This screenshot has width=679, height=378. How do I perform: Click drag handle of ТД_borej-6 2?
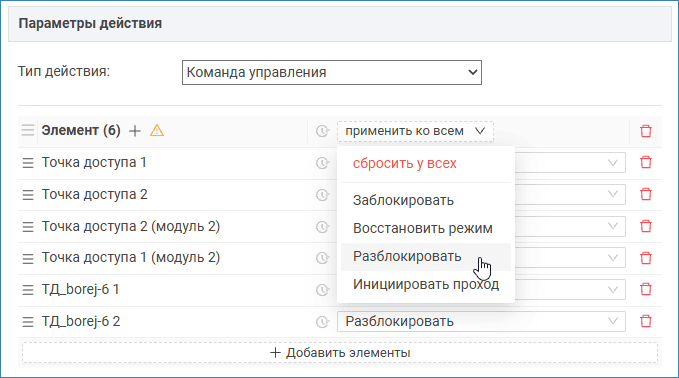pyautogui.click(x=28, y=322)
